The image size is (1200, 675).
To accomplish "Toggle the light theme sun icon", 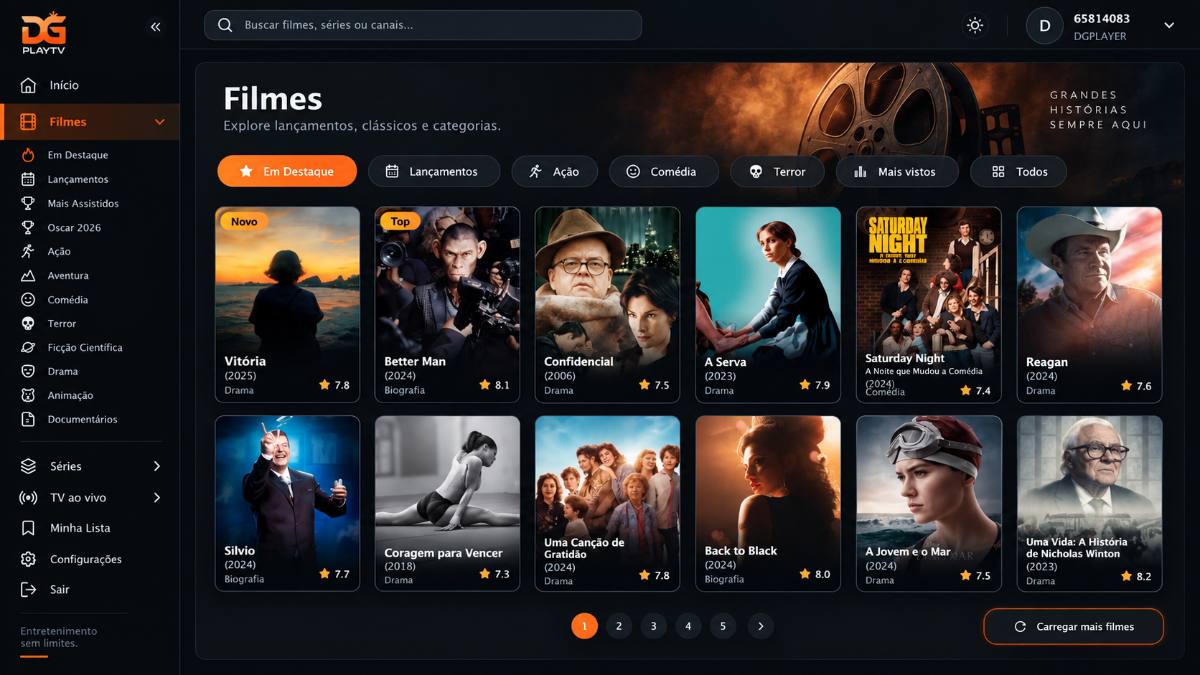I will (x=975, y=26).
